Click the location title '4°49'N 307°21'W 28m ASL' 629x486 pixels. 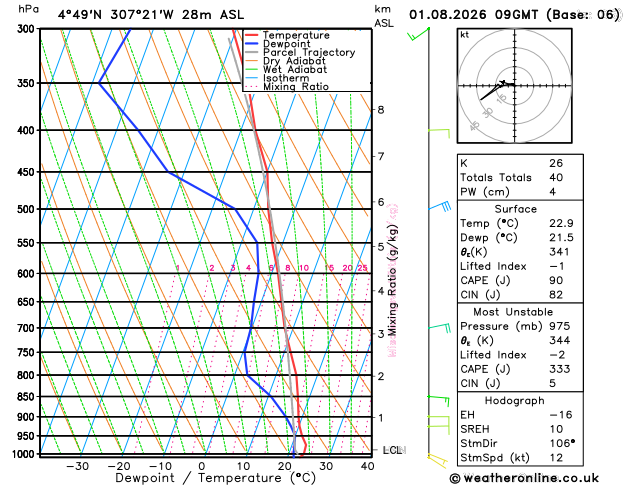tap(150, 15)
